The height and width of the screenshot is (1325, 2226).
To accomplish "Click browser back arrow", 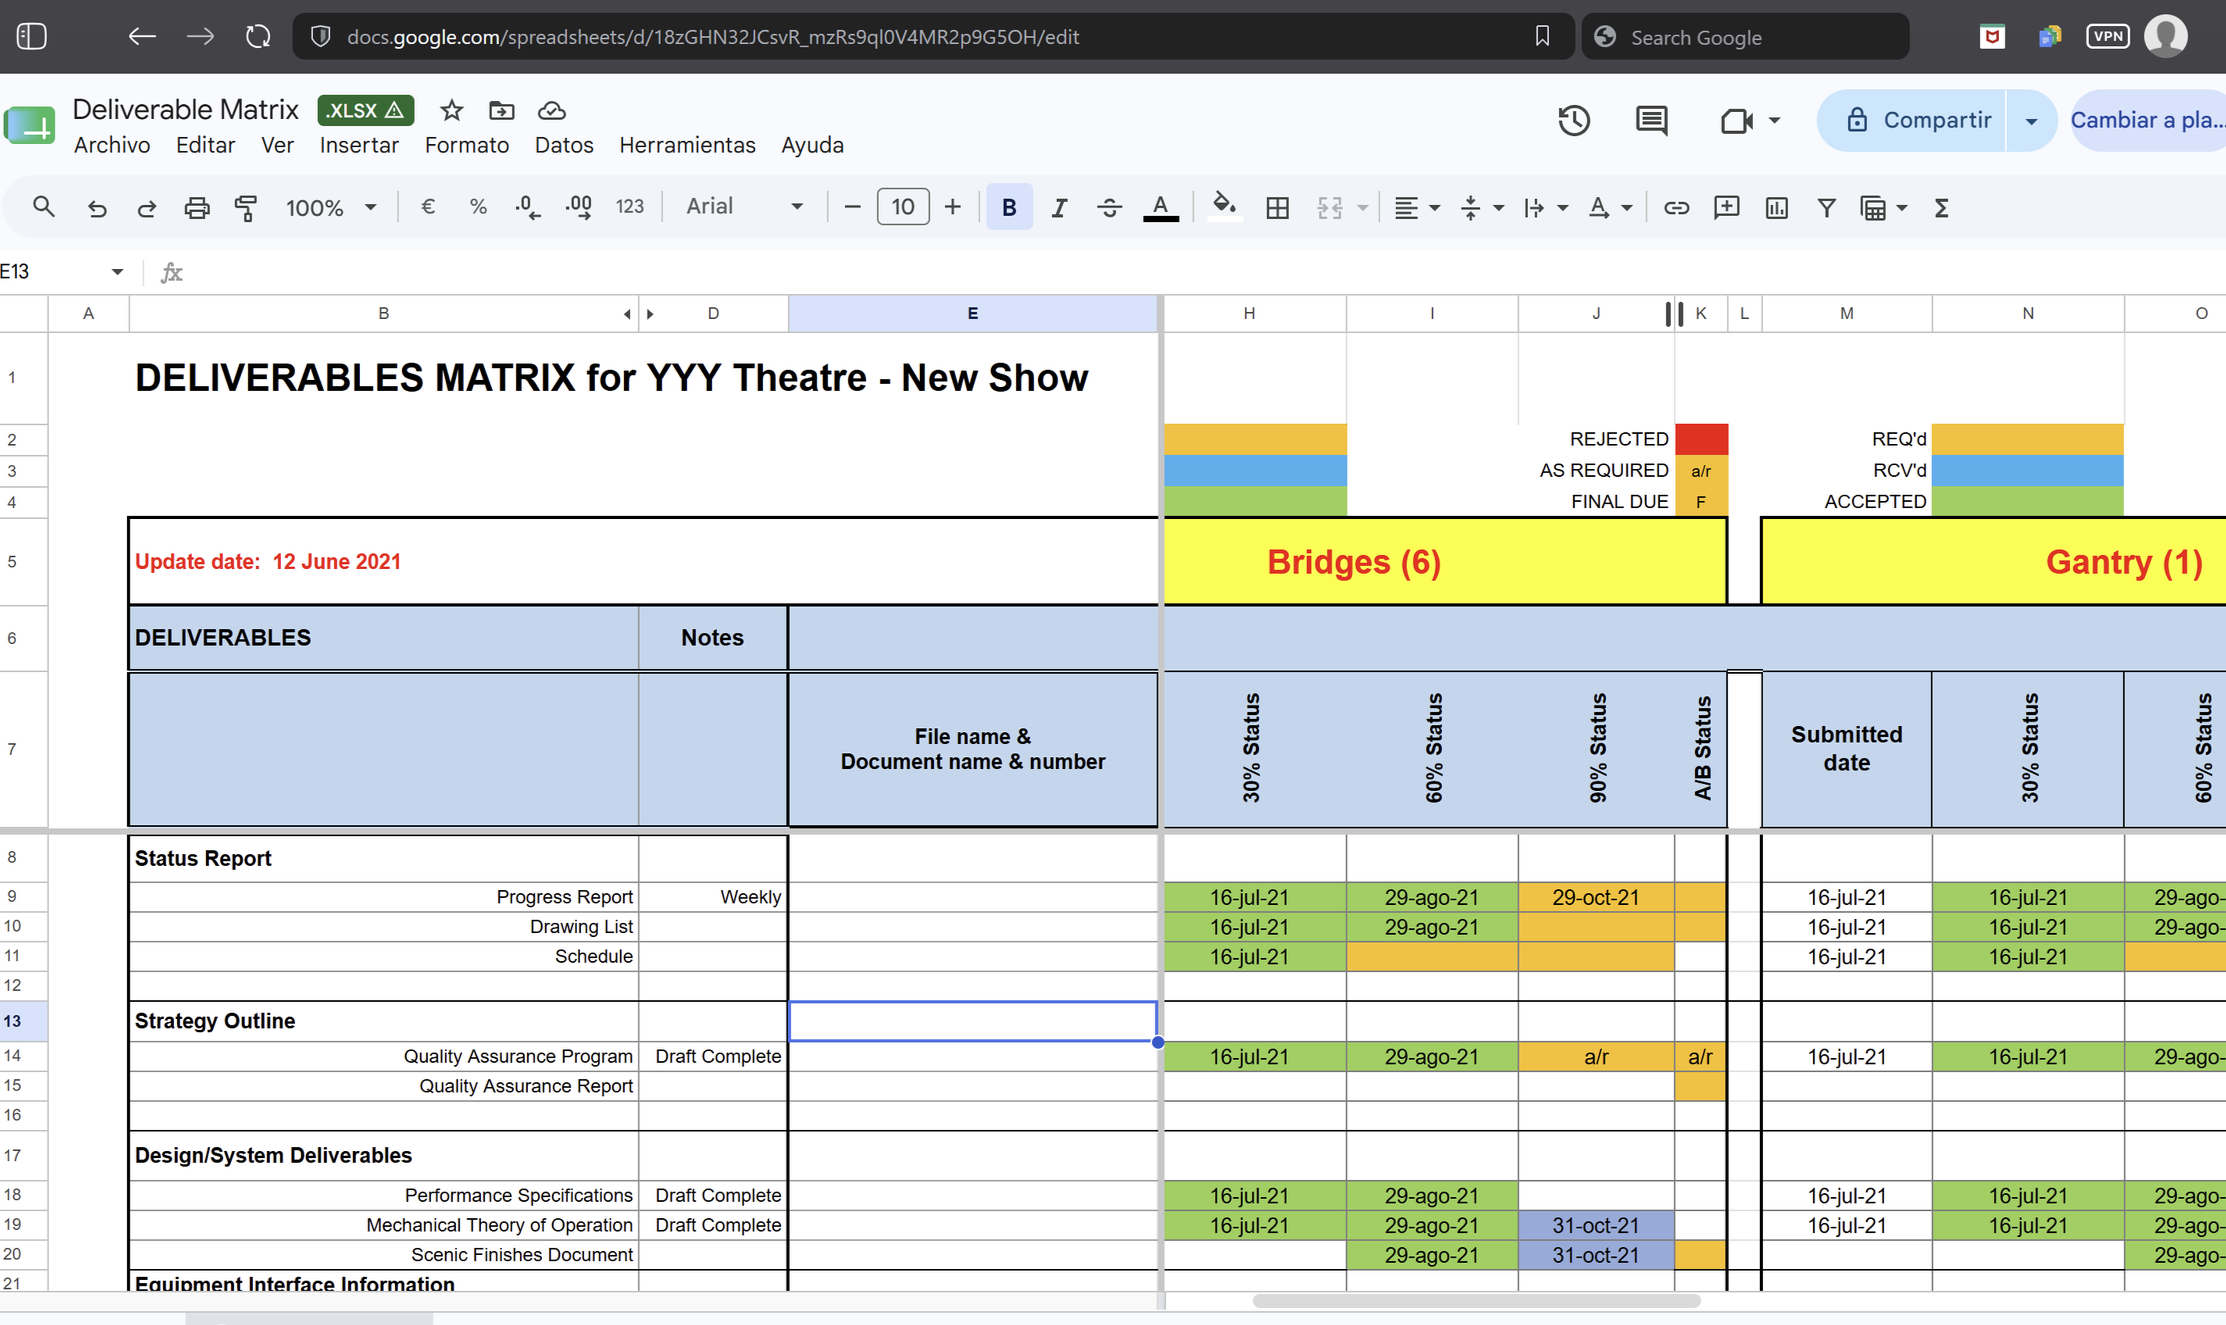I will tap(142, 37).
